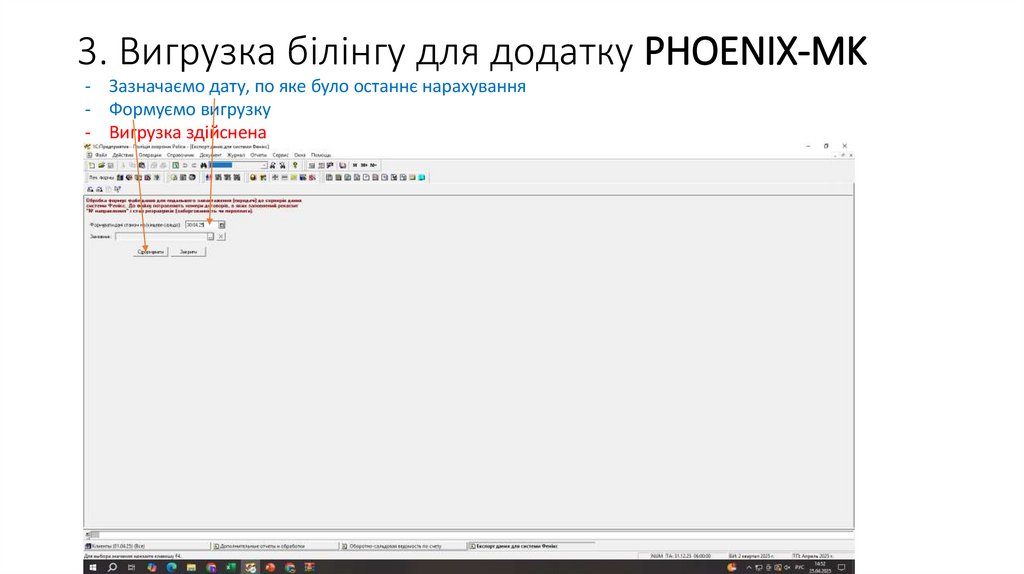Click the Task View taskbar icon
1024x574 pixels.
coord(131,567)
